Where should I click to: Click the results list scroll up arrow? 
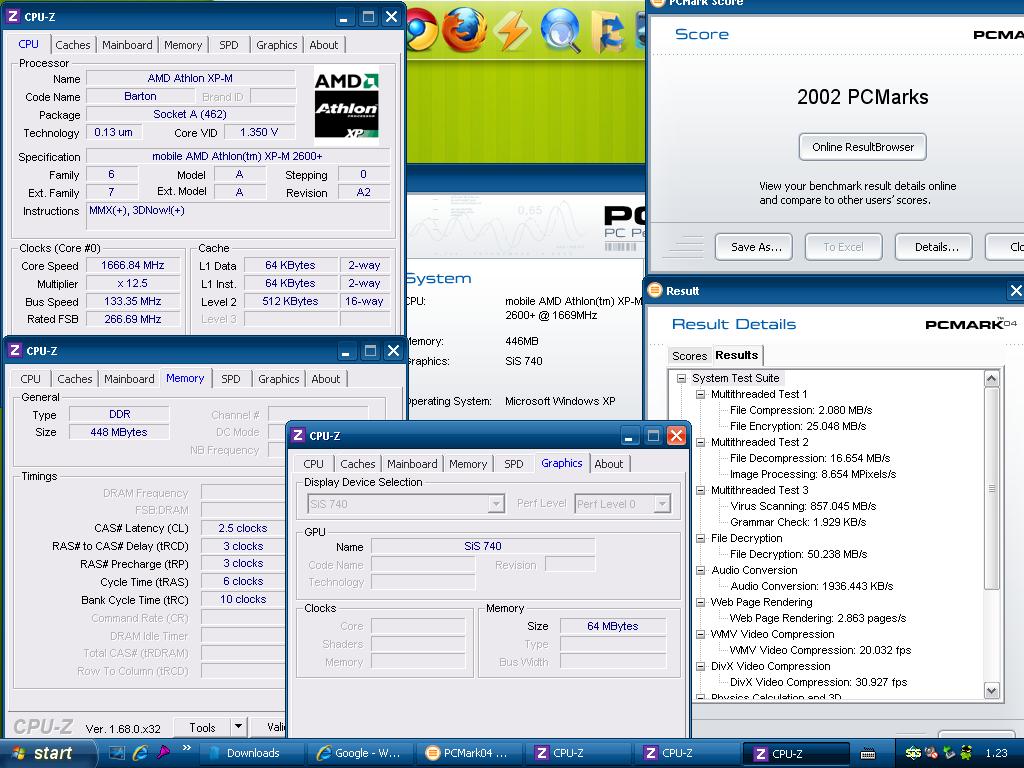click(991, 379)
